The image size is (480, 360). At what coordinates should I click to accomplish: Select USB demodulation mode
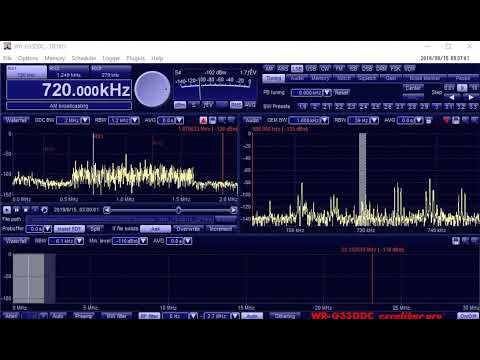[x=311, y=68]
